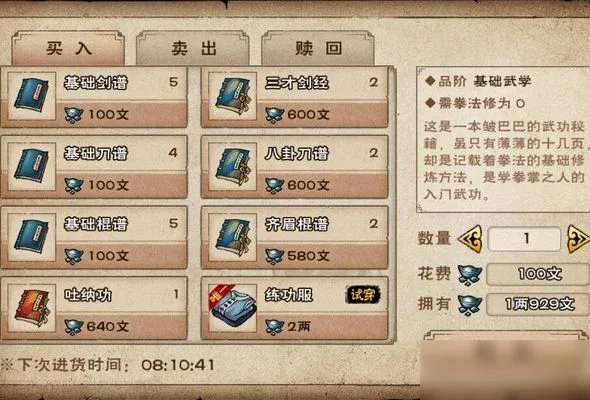
Task: Switch to the 赎回 tab
Action: pyautogui.click(x=318, y=48)
